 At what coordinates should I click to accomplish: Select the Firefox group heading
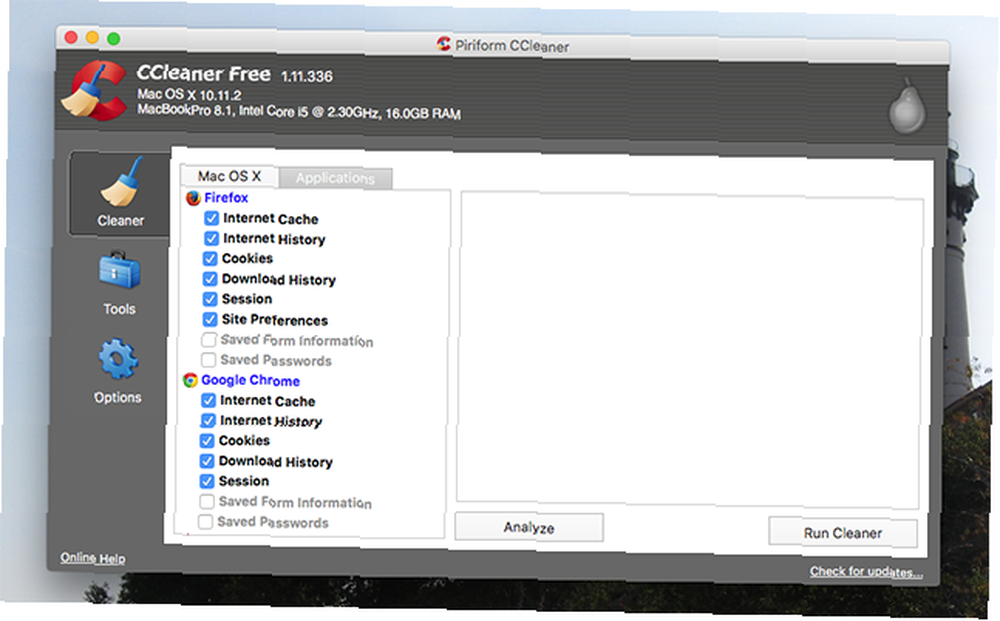pos(226,198)
